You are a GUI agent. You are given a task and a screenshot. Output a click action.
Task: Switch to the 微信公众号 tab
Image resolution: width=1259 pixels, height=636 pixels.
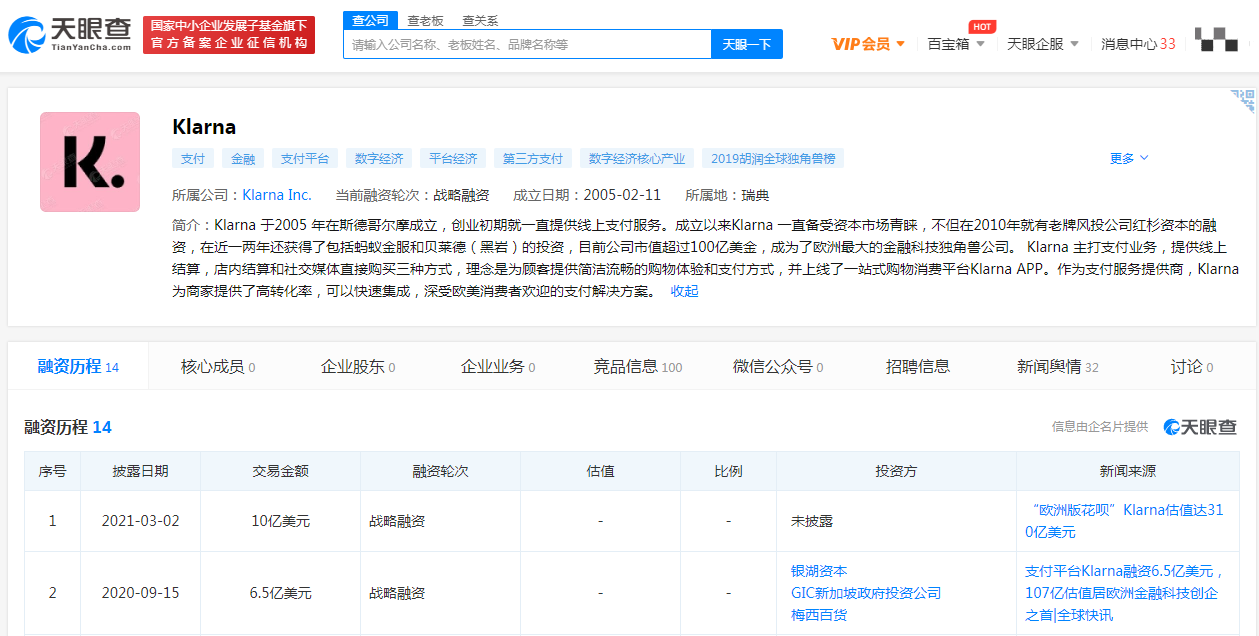pyautogui.click(x=778, y=366)
